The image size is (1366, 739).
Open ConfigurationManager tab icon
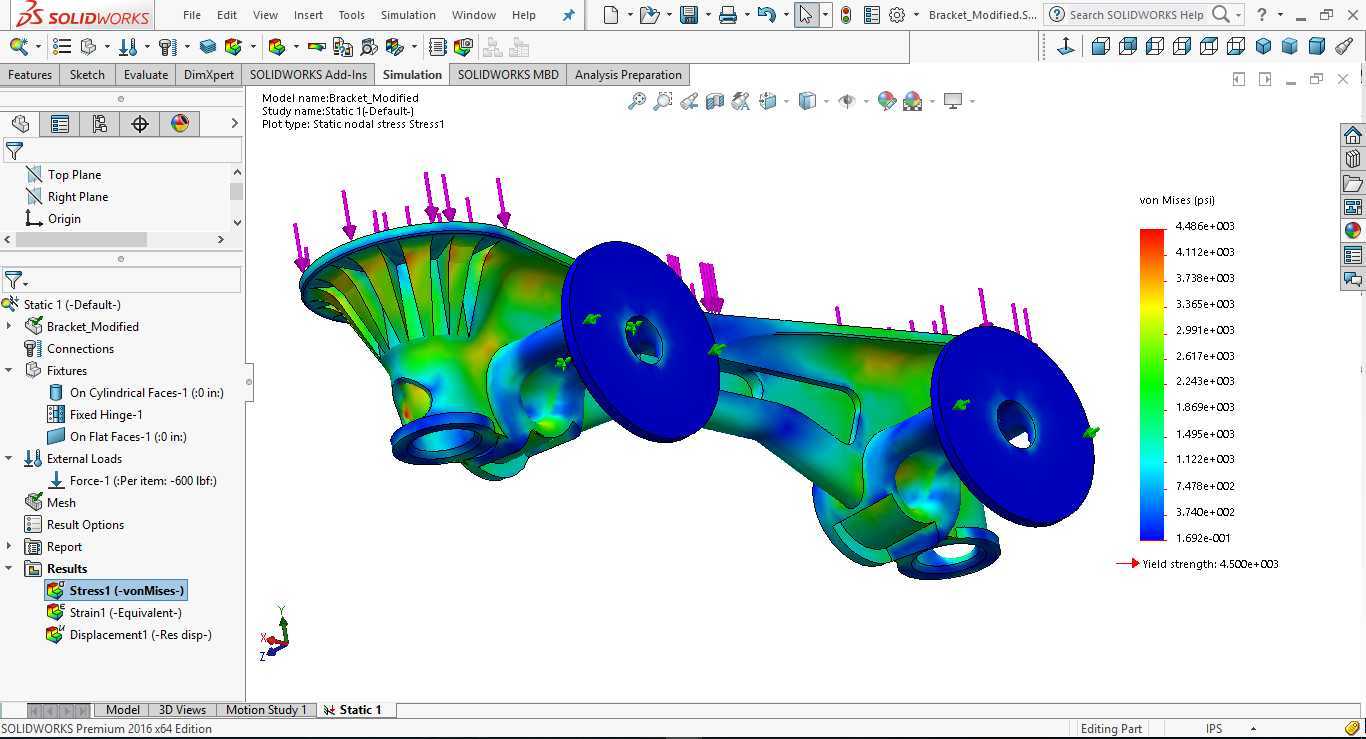coord(100,124)
